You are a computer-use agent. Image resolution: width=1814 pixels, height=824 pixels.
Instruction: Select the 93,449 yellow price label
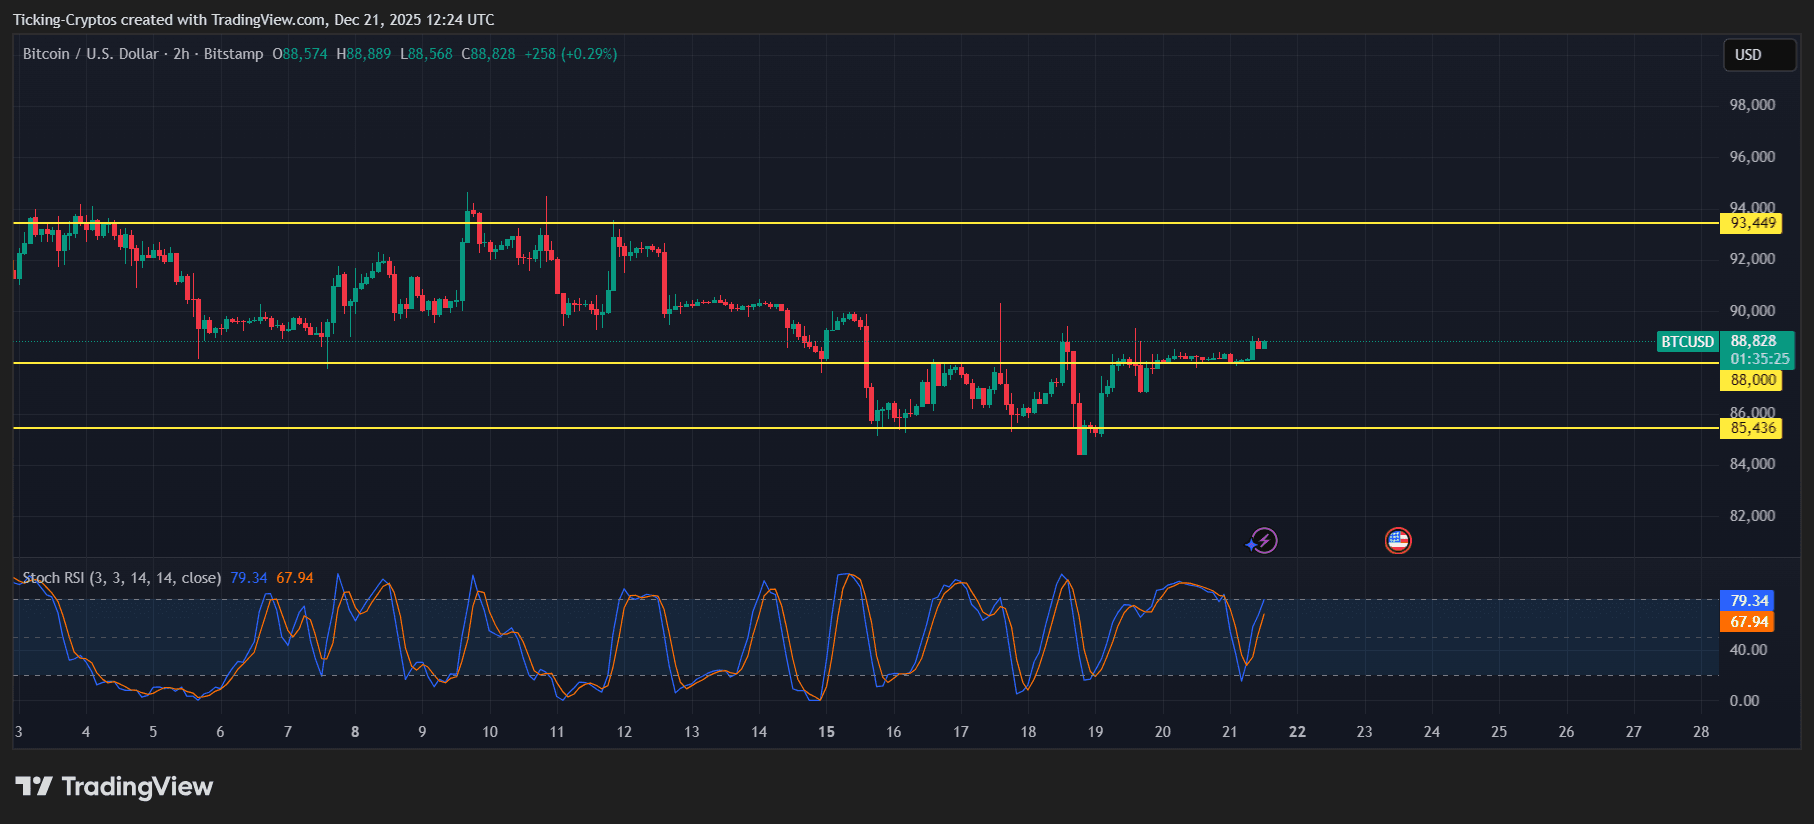click(1753, 223)
